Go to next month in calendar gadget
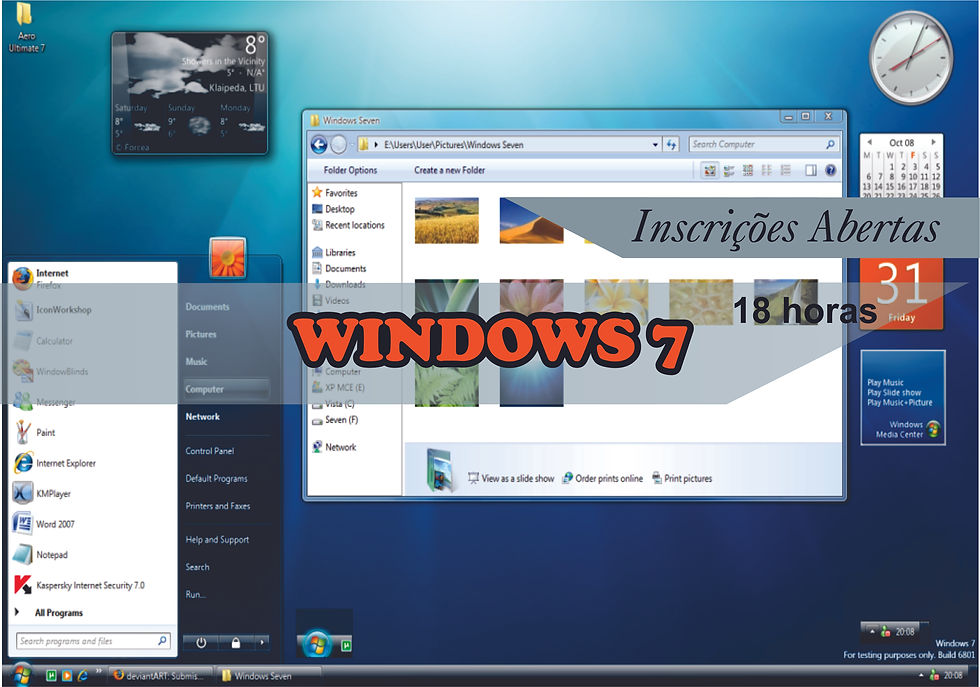The width and height of the screenshot is (980, 687). pos(933,142)
